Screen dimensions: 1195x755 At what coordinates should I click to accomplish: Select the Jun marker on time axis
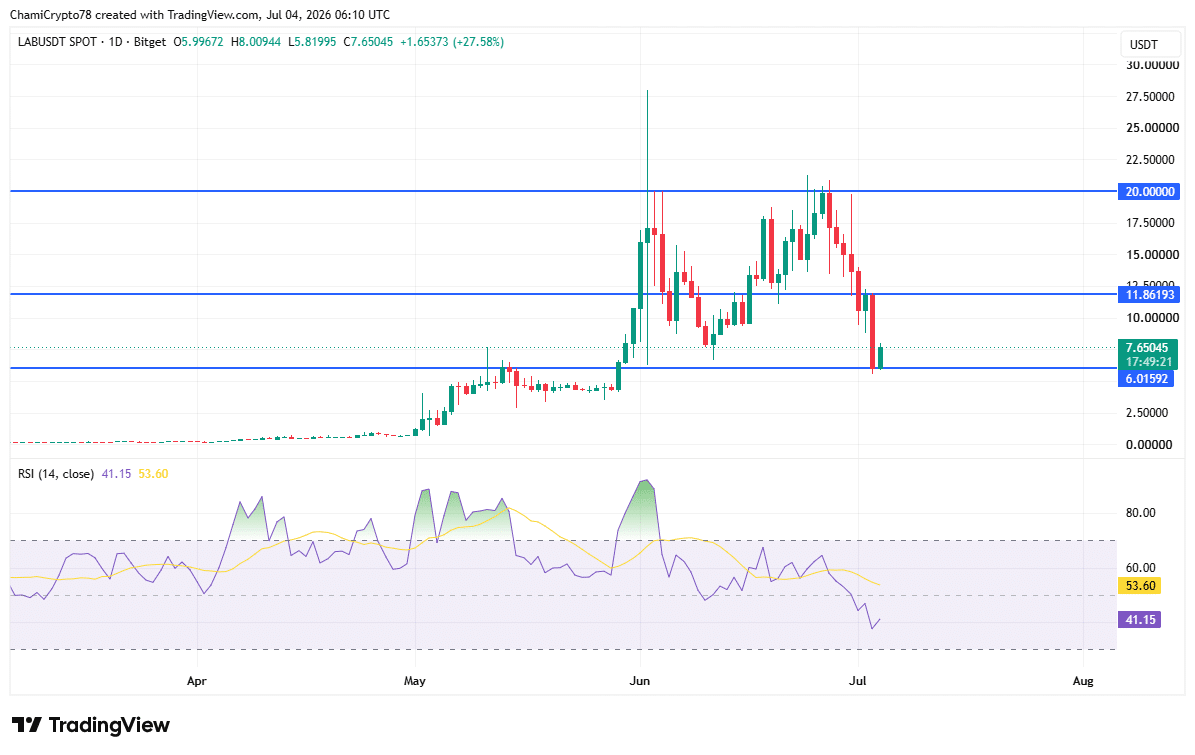(x=639, y=680)
